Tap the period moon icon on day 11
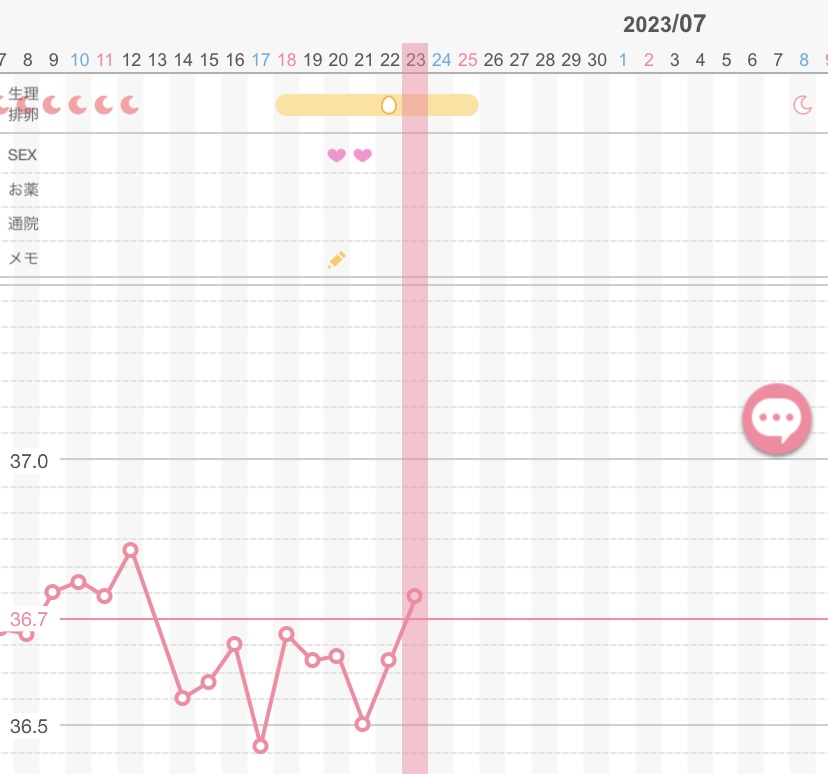Screen dimensions: 828x774 pos(104,105)
